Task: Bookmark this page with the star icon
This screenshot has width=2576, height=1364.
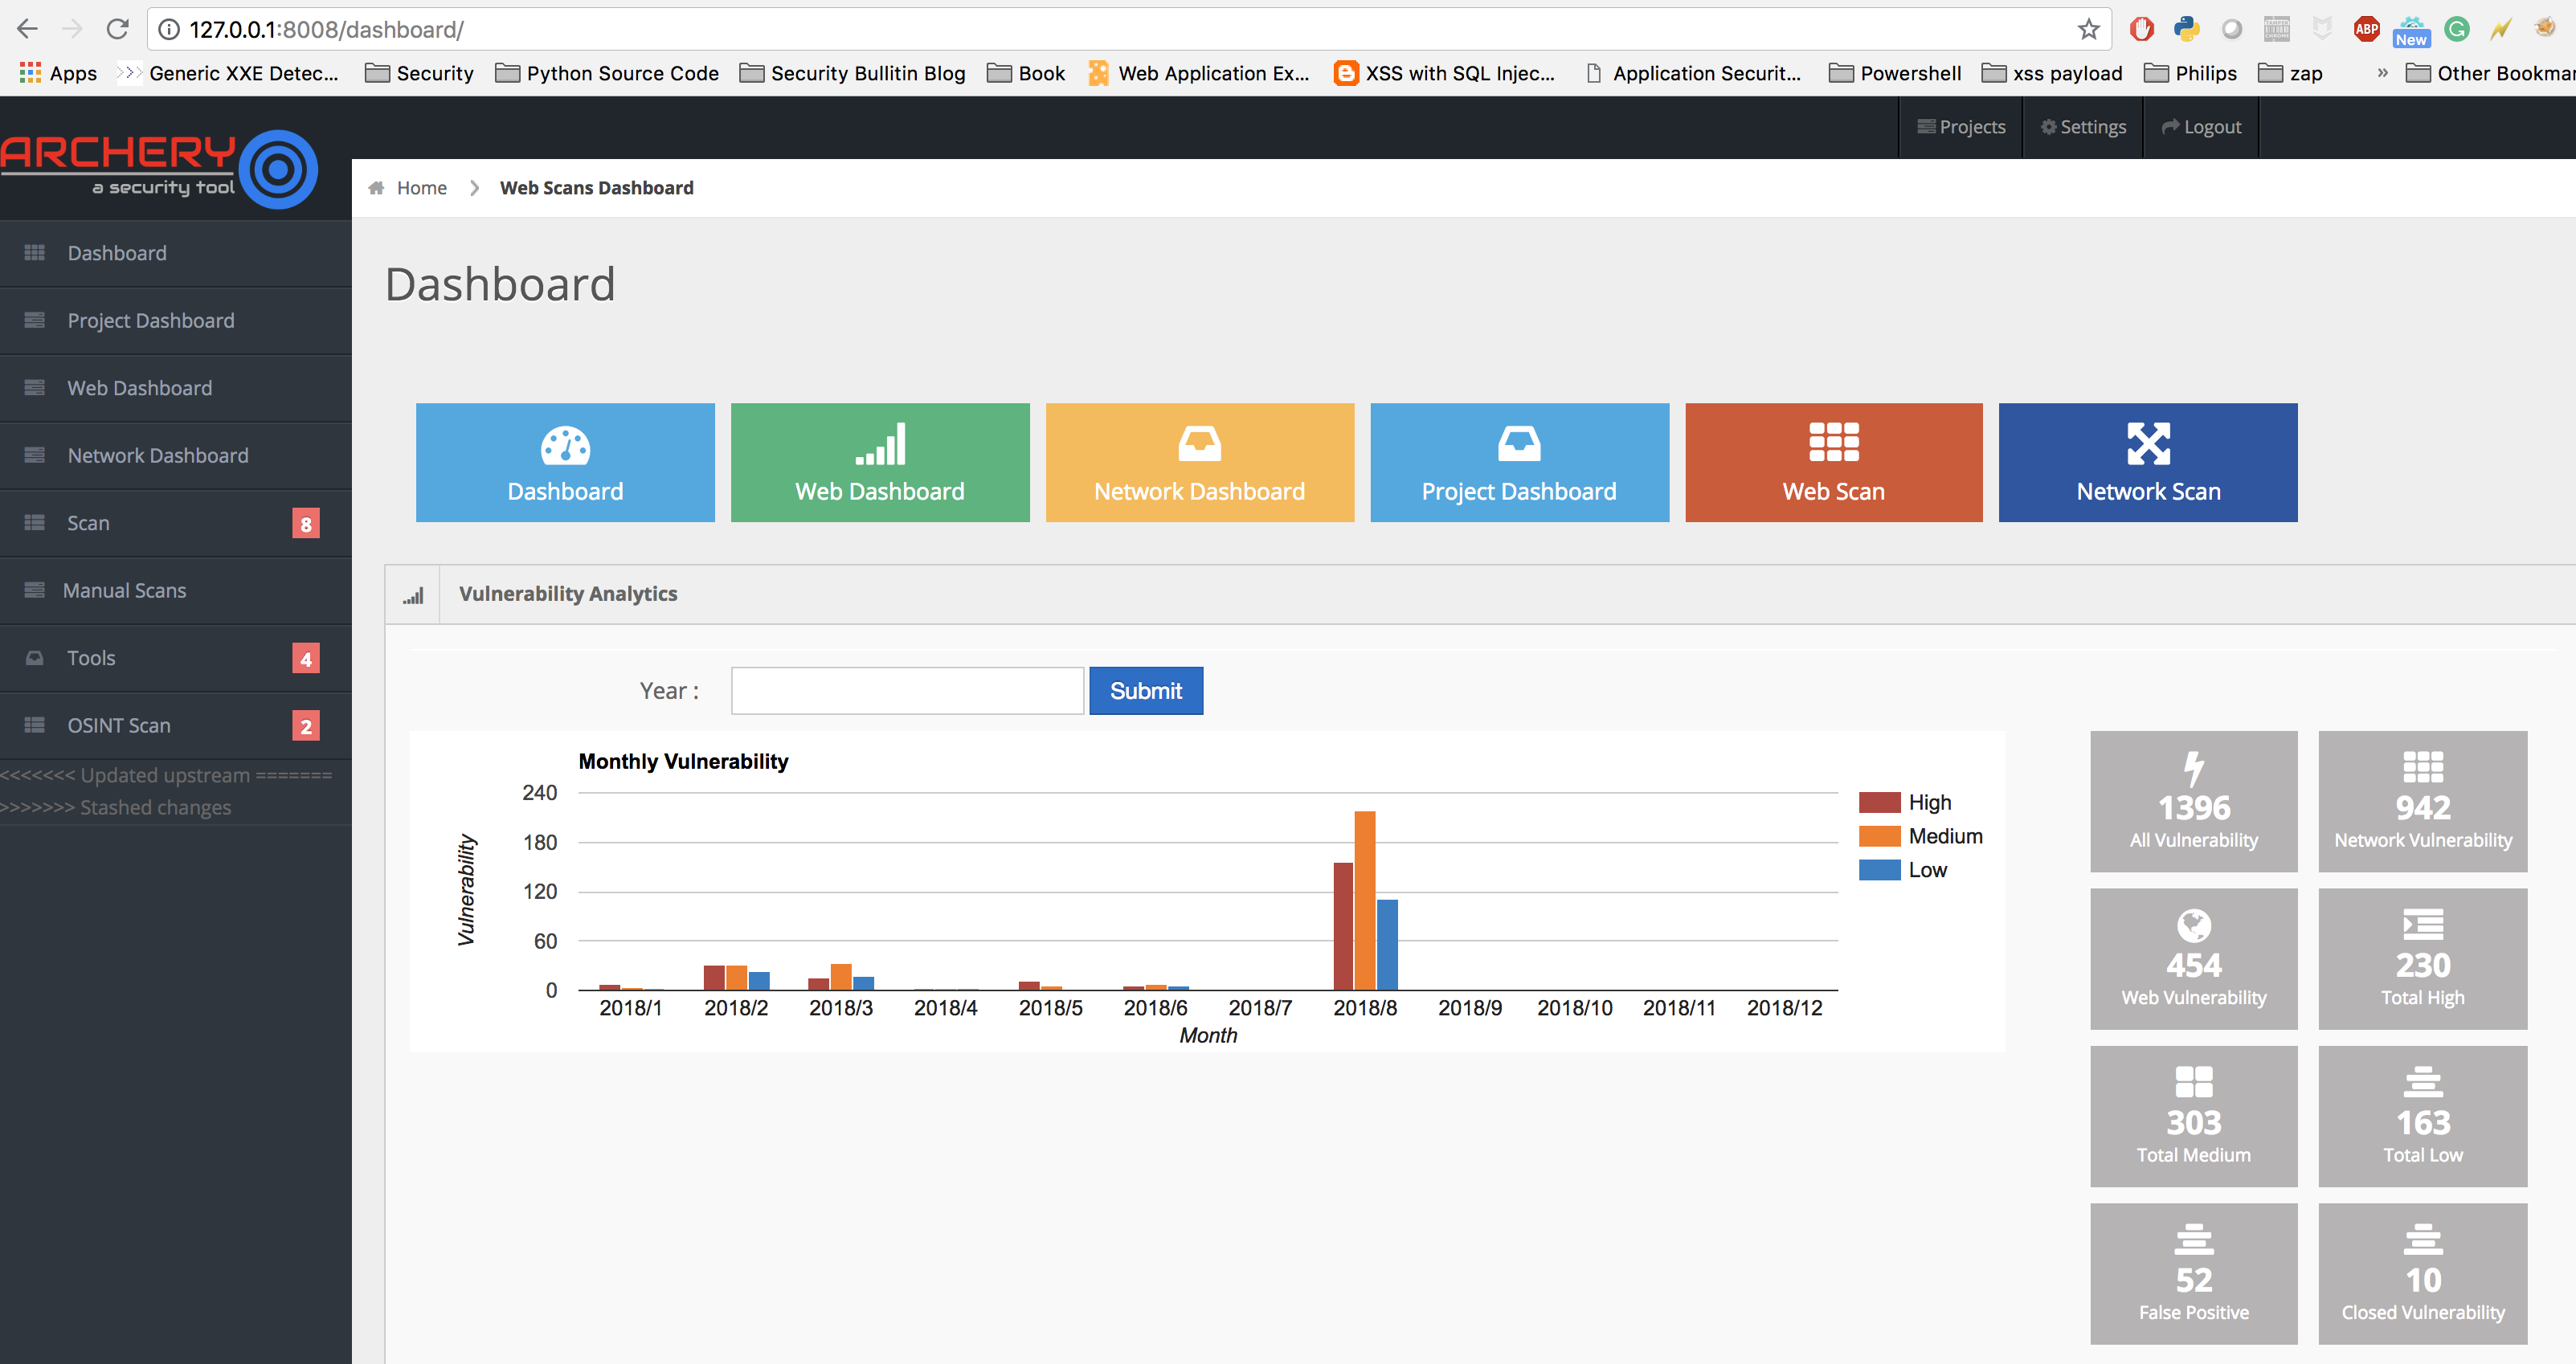Action: tap(2088, 29)
